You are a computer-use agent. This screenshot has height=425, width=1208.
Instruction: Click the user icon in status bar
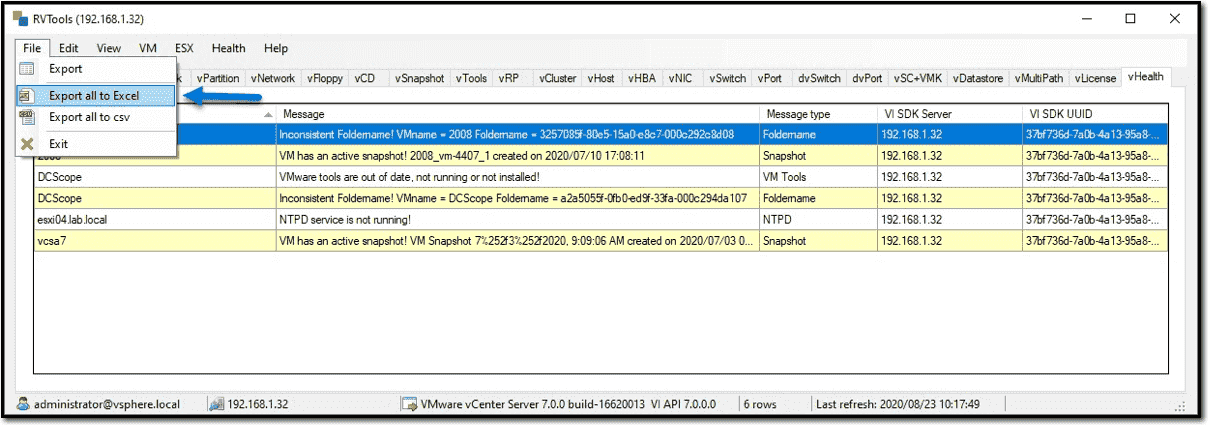coord(23,404)
